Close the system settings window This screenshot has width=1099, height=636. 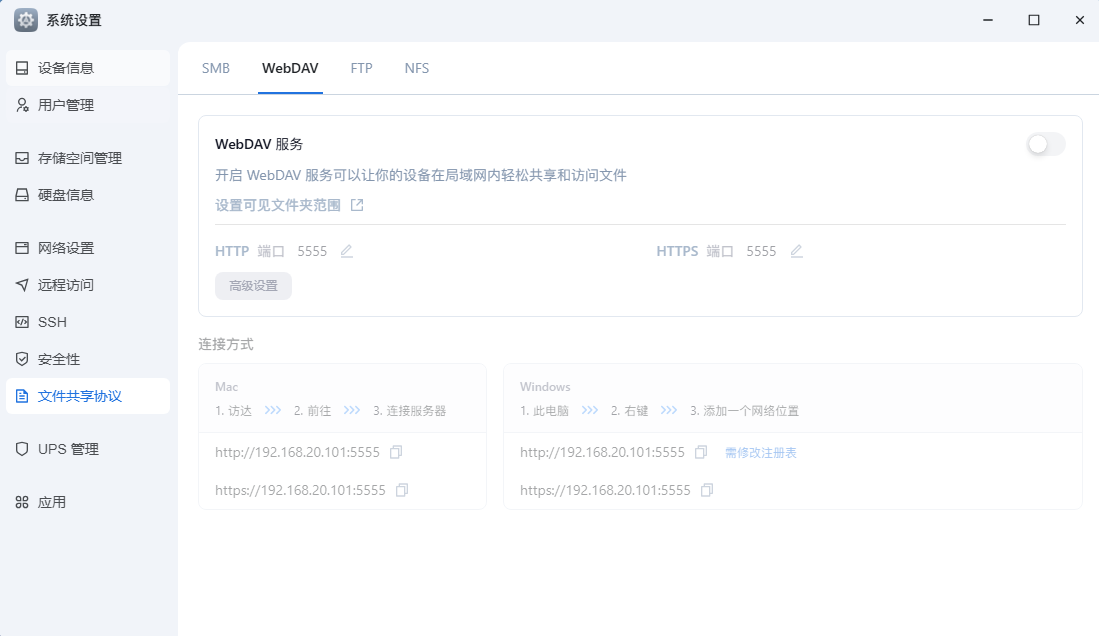point(1080,20)
